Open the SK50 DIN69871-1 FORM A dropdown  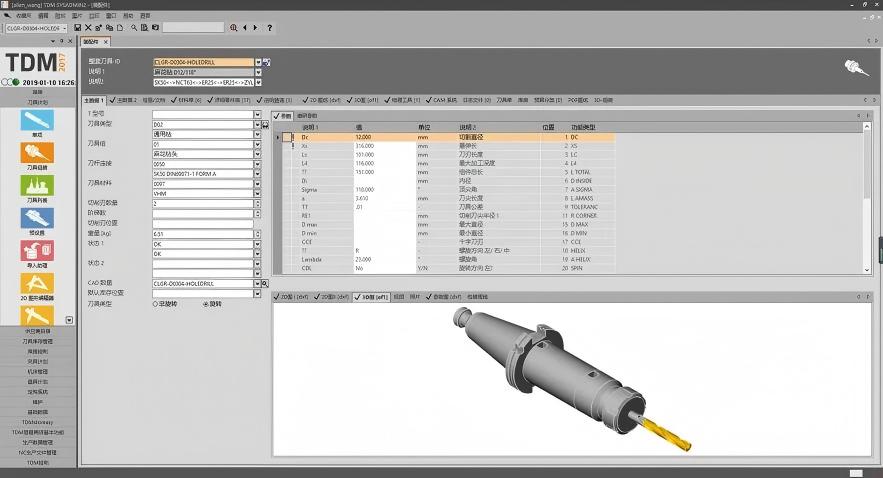257,174
